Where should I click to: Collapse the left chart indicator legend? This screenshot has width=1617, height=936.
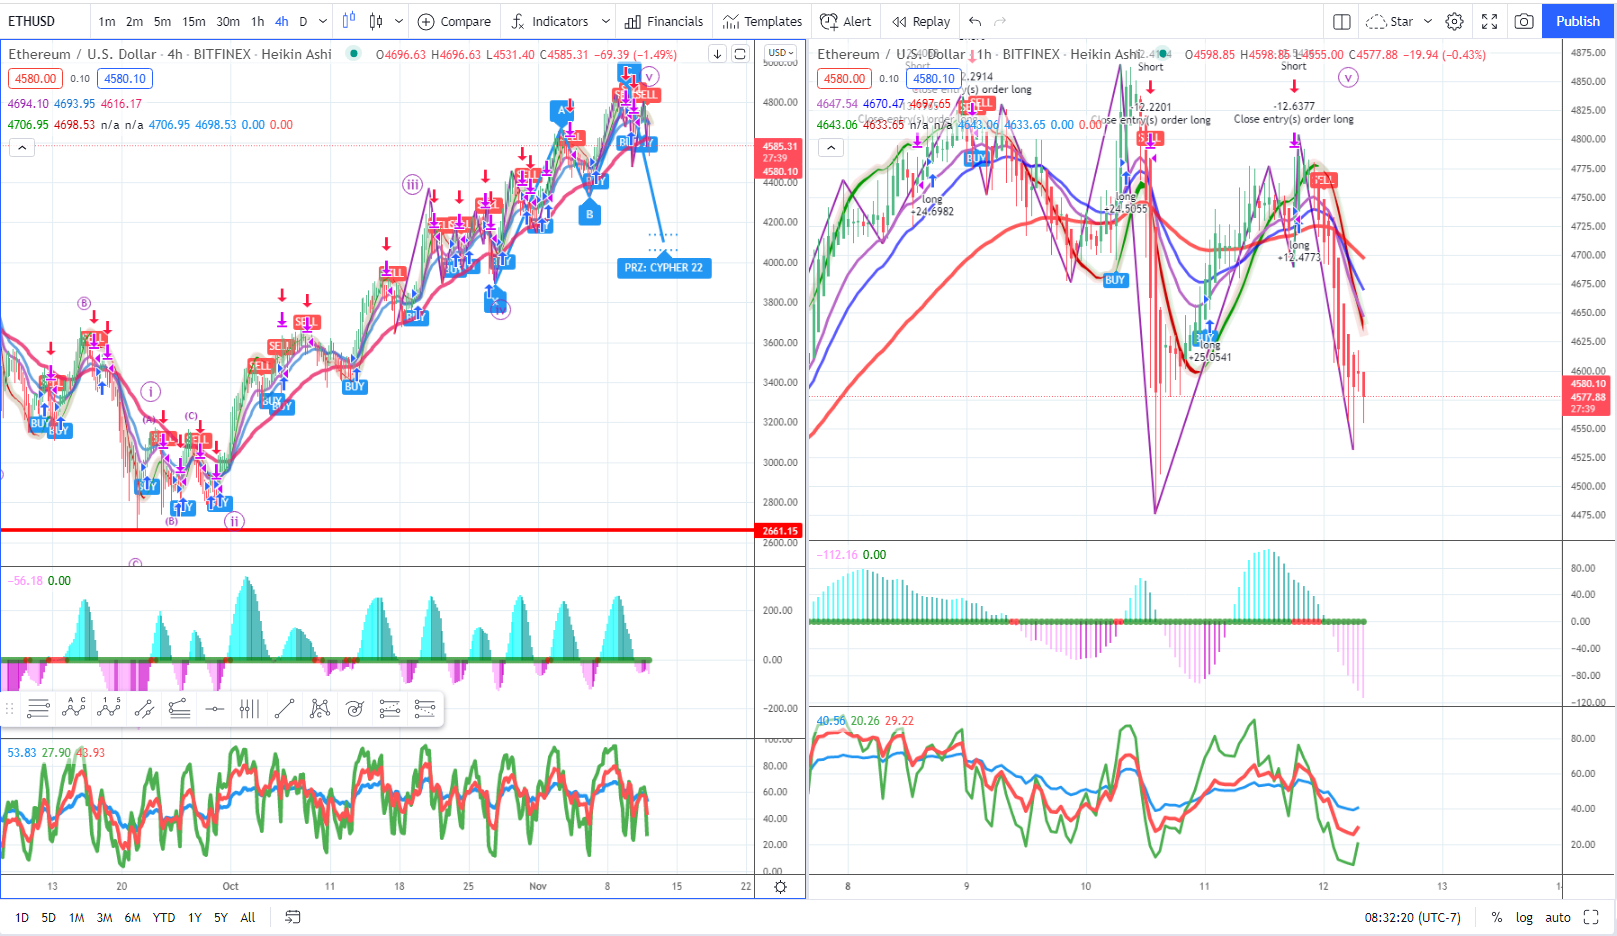[22, 148]
